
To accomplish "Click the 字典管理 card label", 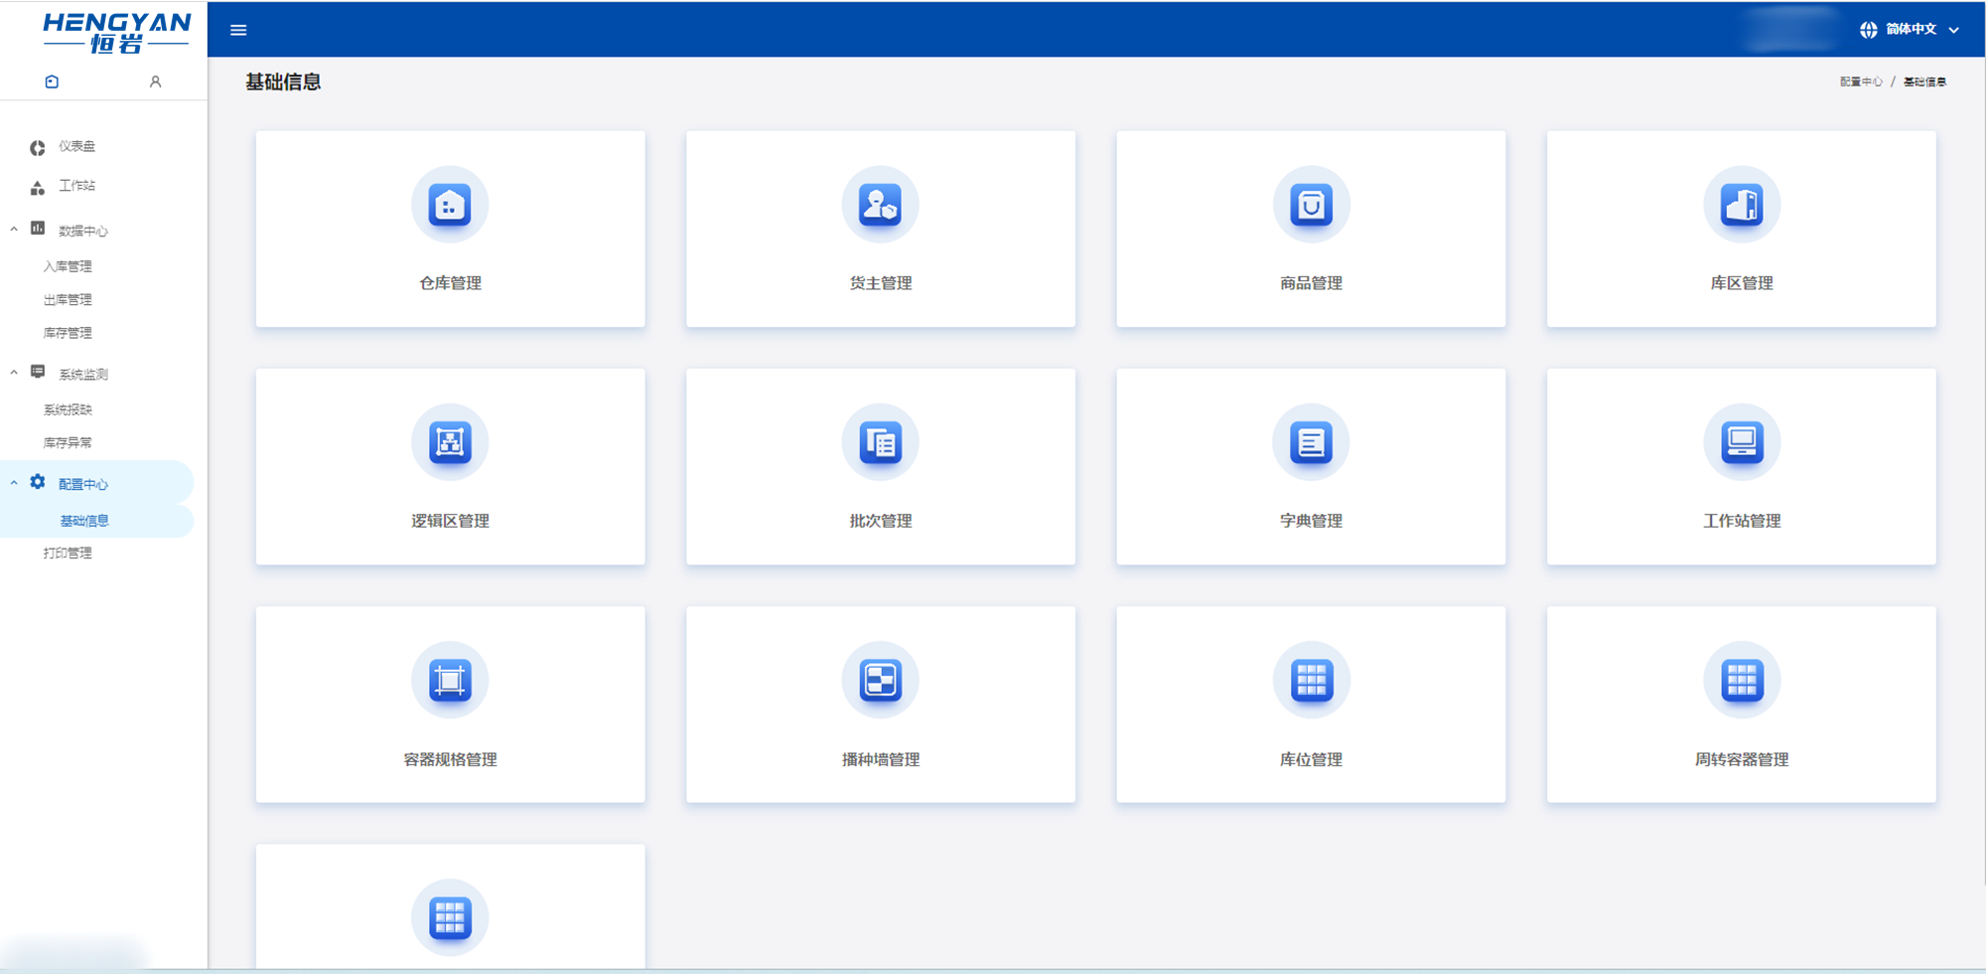I will (1311, 521).
